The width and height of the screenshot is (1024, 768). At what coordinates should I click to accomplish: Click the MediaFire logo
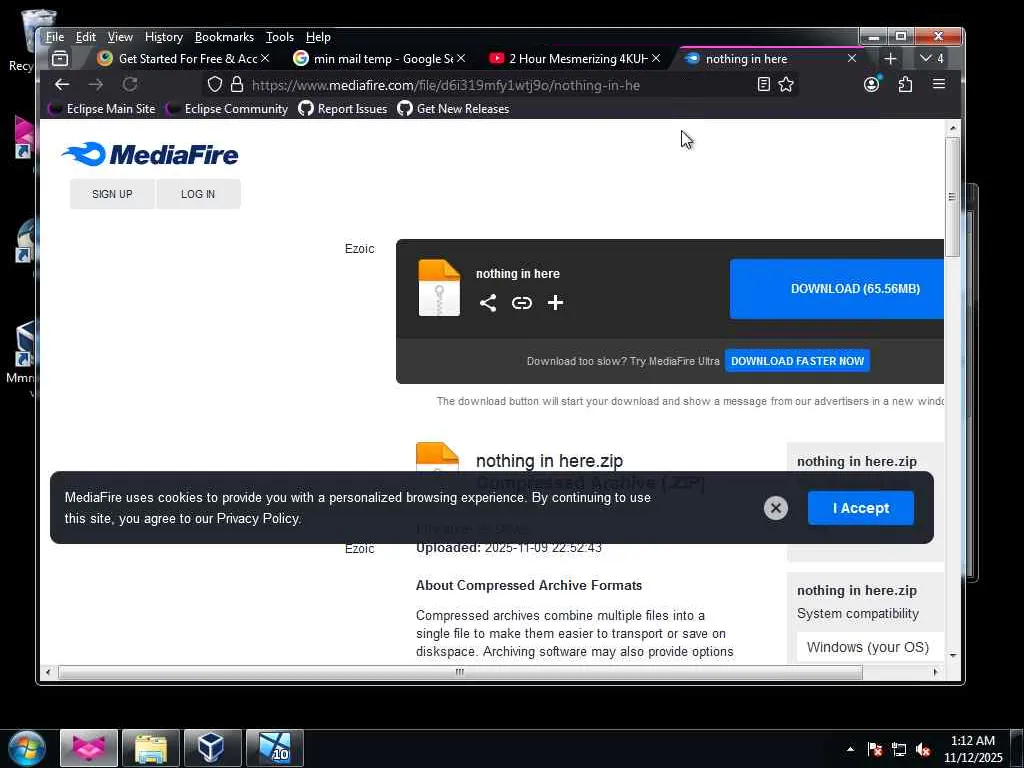click(x=150, y=155)
